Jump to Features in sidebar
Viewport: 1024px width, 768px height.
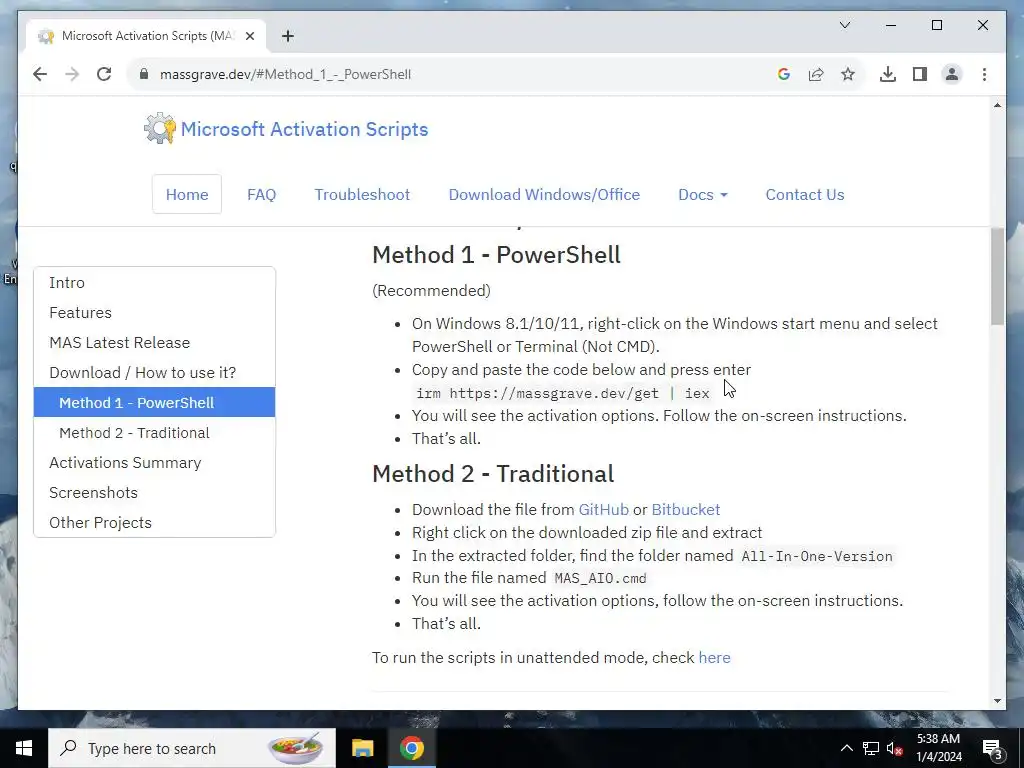tap(154, 313)
